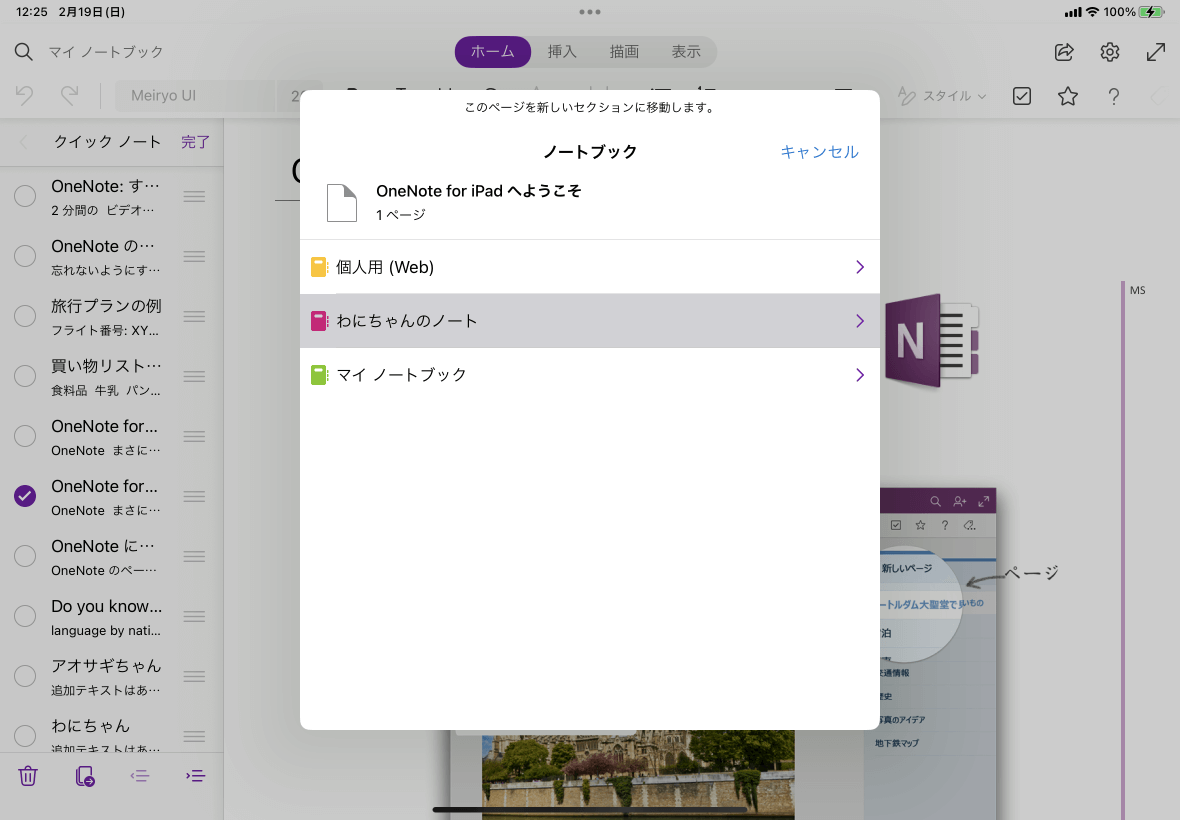The height and width of the screenshot is (820, 1180).
Task: Click the undo arrow icon
Action: pyautogui.click(x=24, y=96)
